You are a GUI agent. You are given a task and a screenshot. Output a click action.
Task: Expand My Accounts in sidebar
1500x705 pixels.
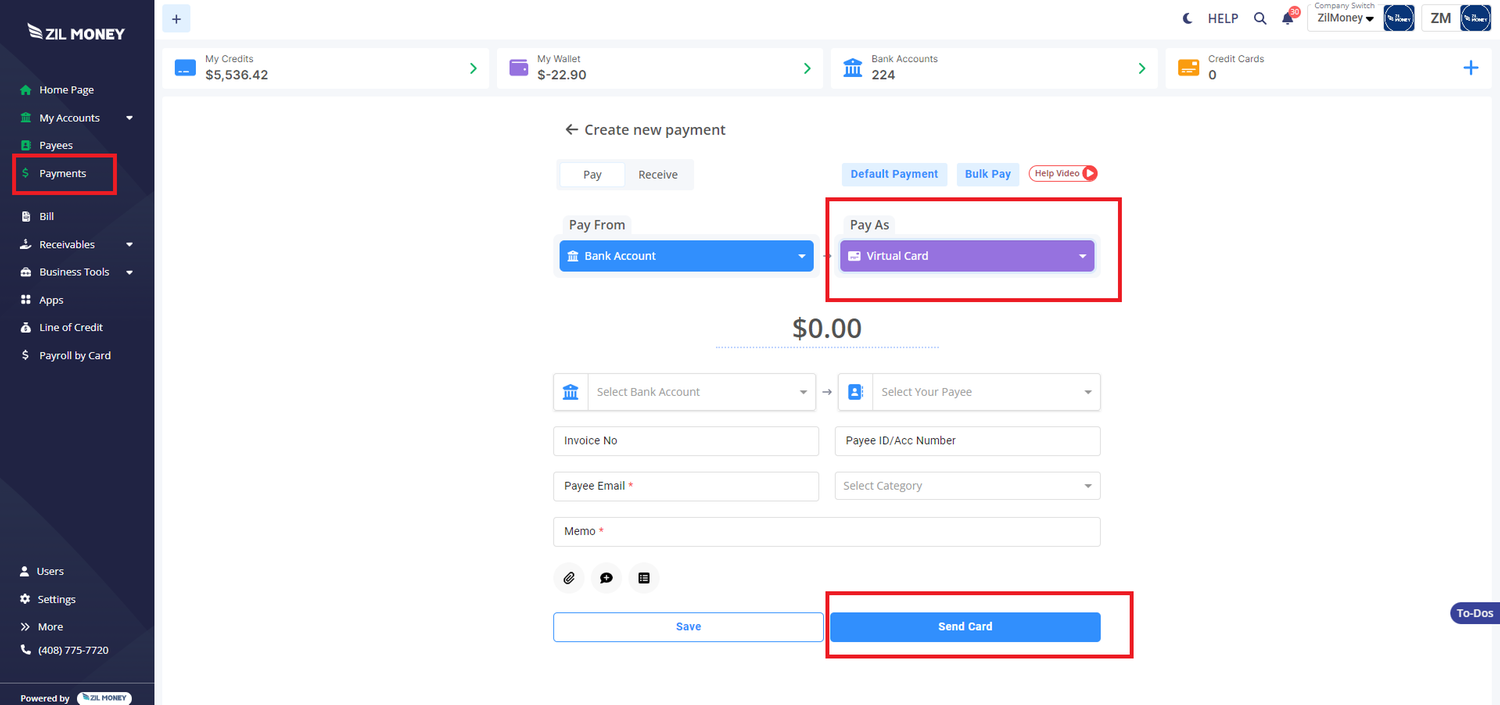point(76,118)
